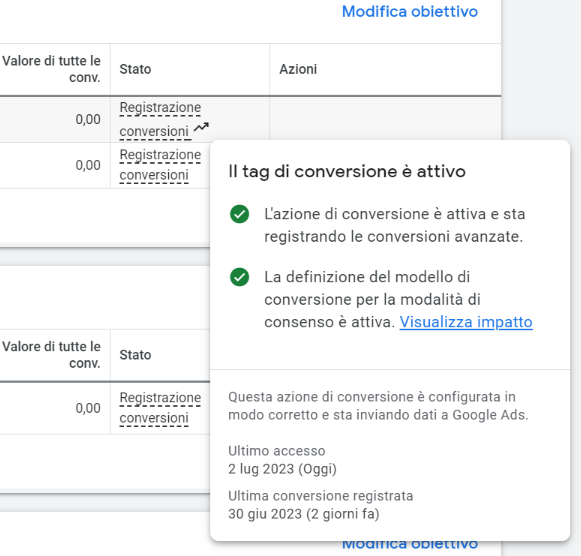Click the 0,00 value in the lower table
Screen dimensions: 581x556
88,408
